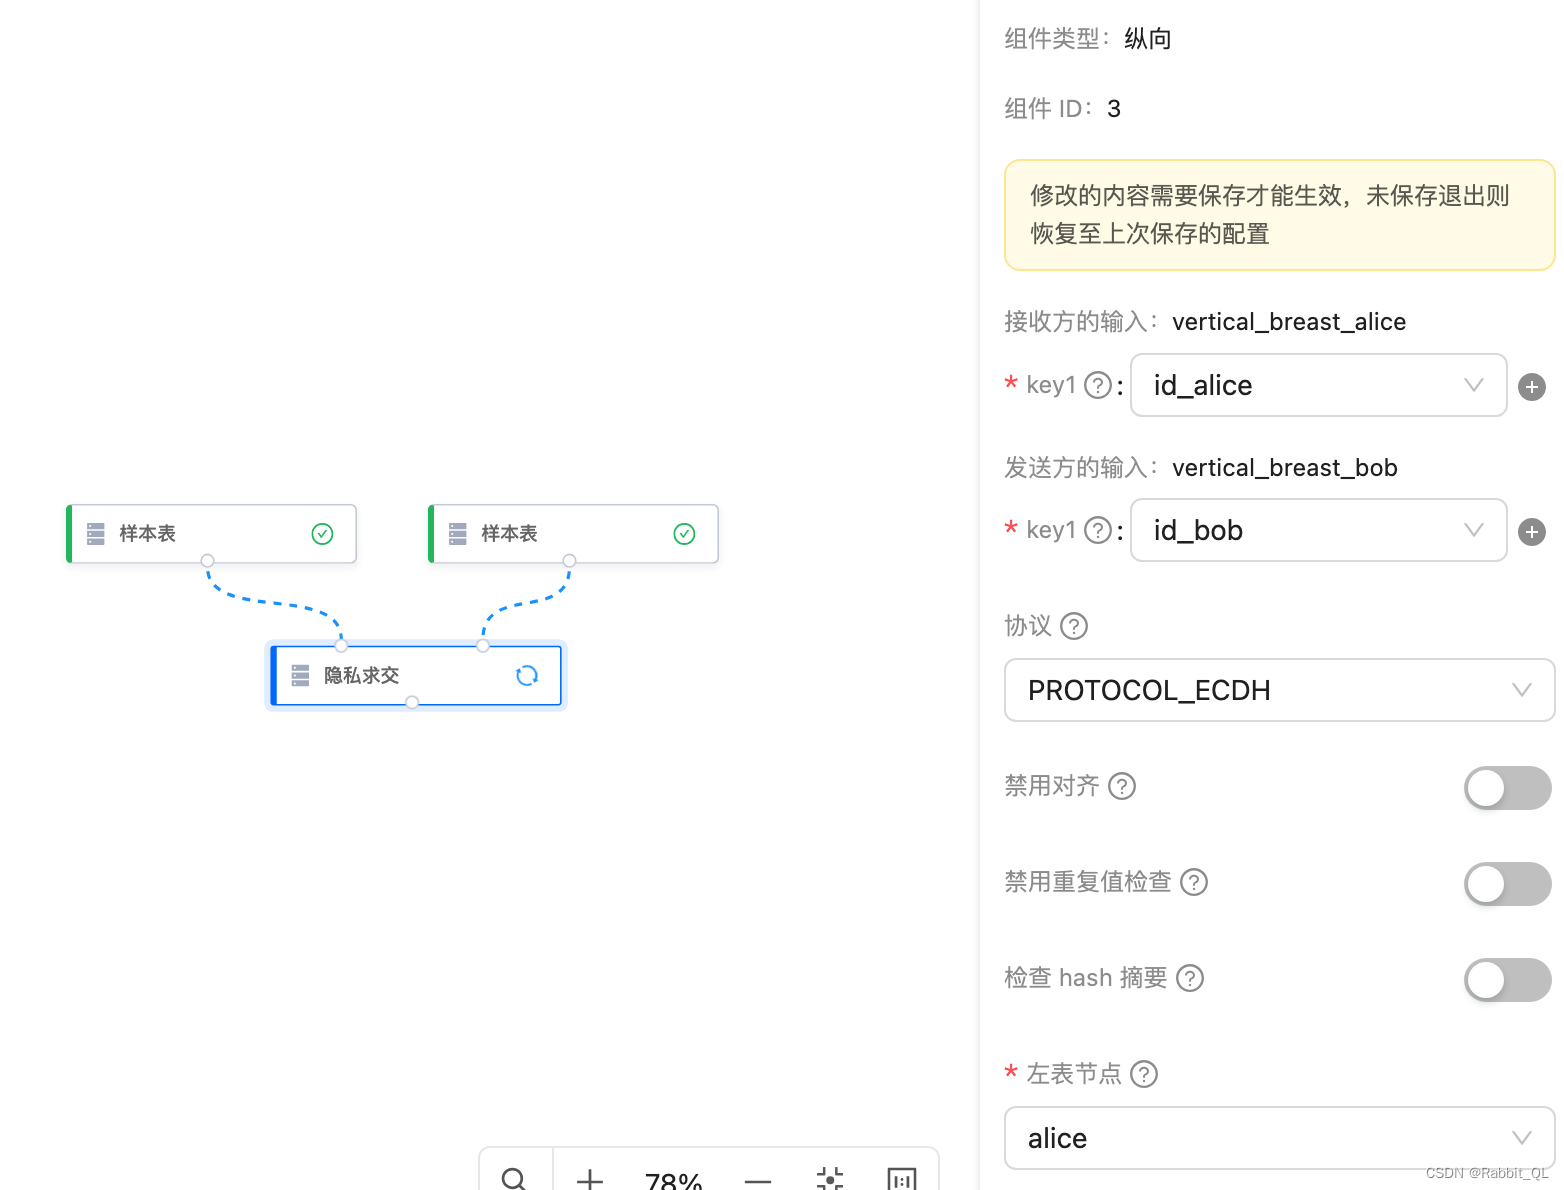Enable the 禁用对齐 toggle

pyautogui.click(x=1507, y=787)
